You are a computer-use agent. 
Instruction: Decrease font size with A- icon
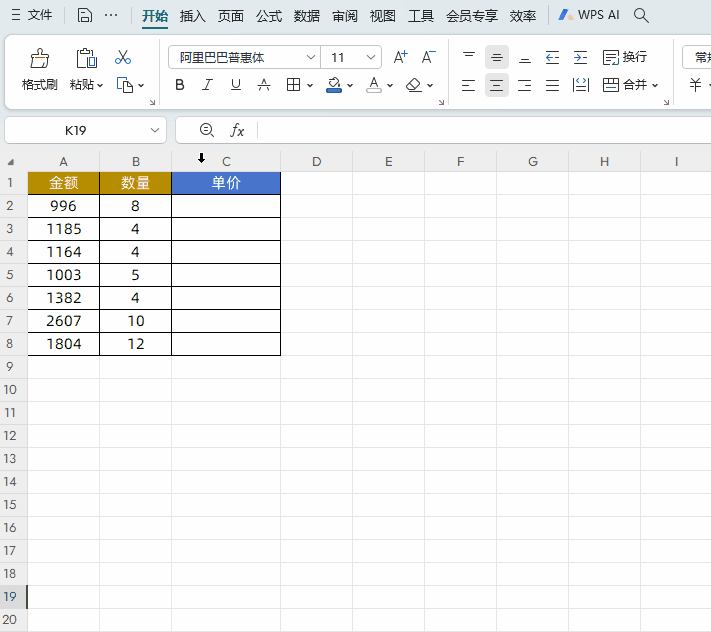428,57
